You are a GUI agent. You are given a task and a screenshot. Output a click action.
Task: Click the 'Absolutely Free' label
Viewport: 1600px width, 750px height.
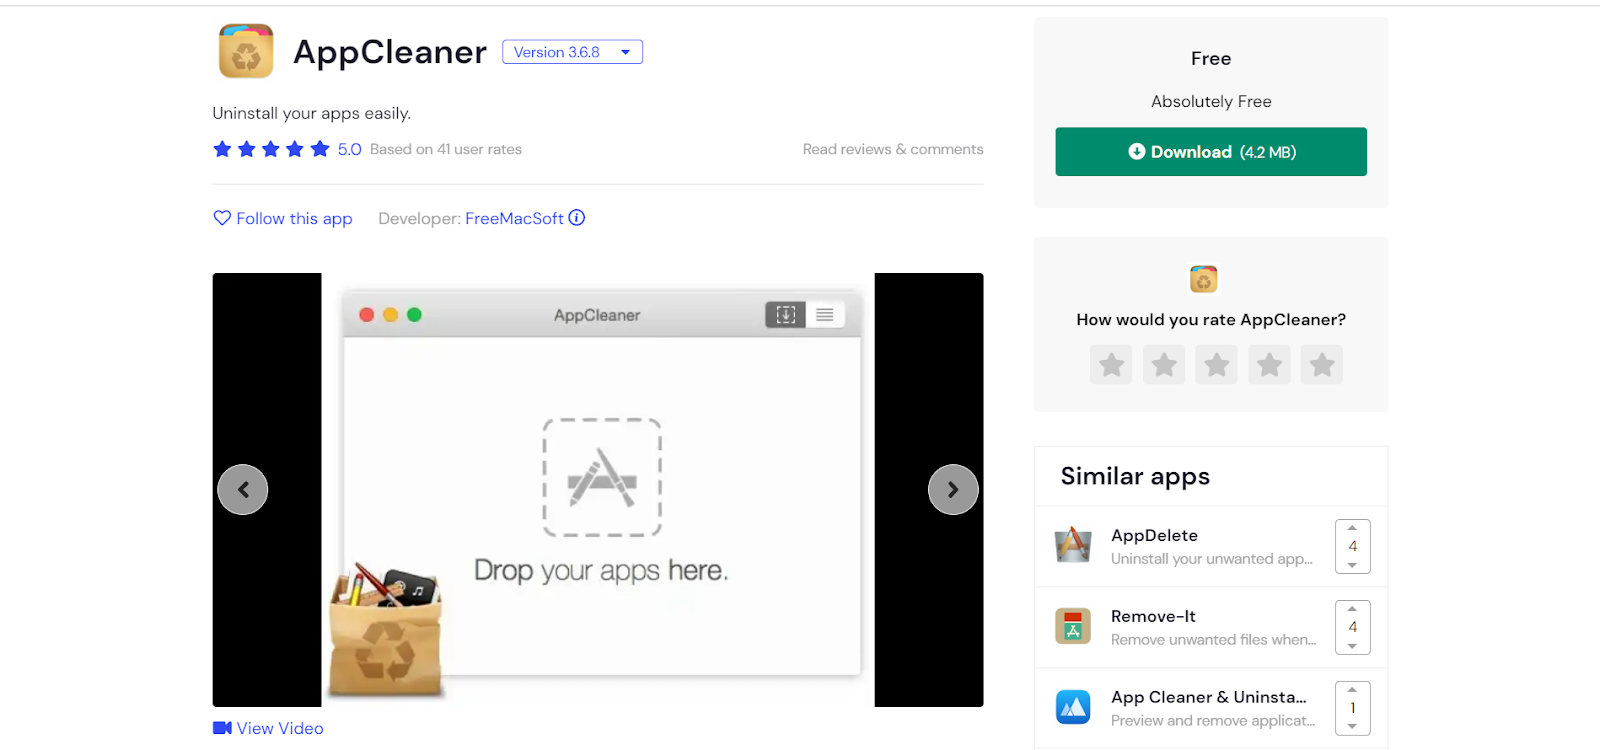pyautogui.click(x=1211, y=101)
